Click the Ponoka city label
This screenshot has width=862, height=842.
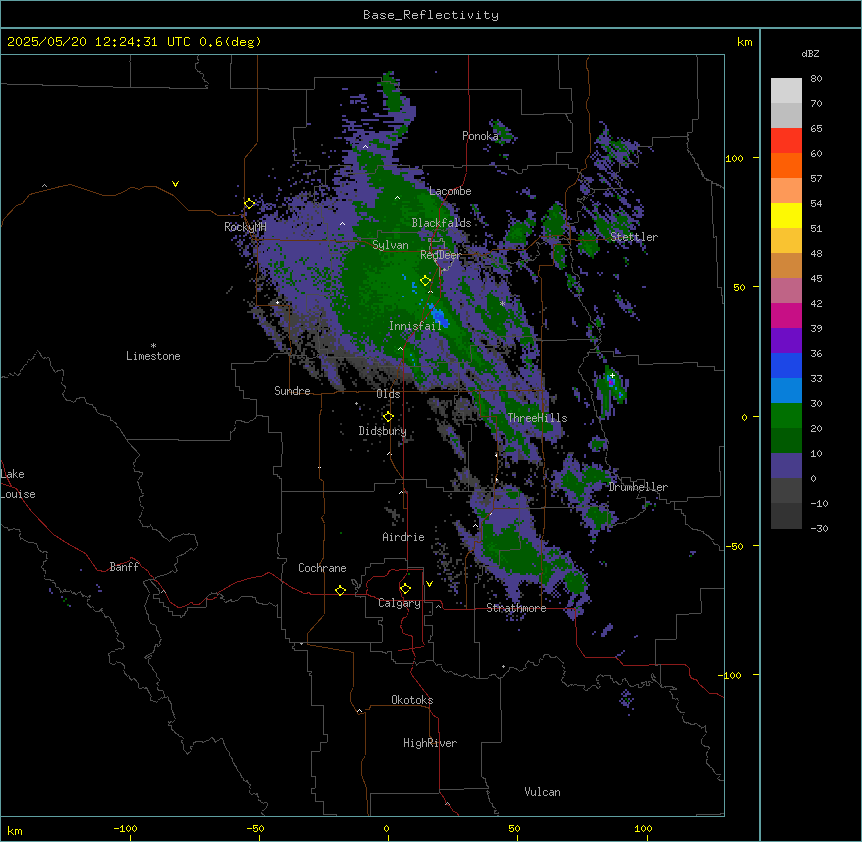click(x=480, y=136)
